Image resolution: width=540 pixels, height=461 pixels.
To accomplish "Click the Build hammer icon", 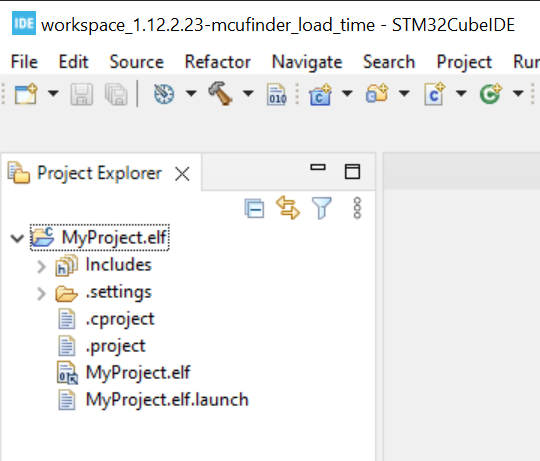I will pyautogui.click(x=220, y=93).
